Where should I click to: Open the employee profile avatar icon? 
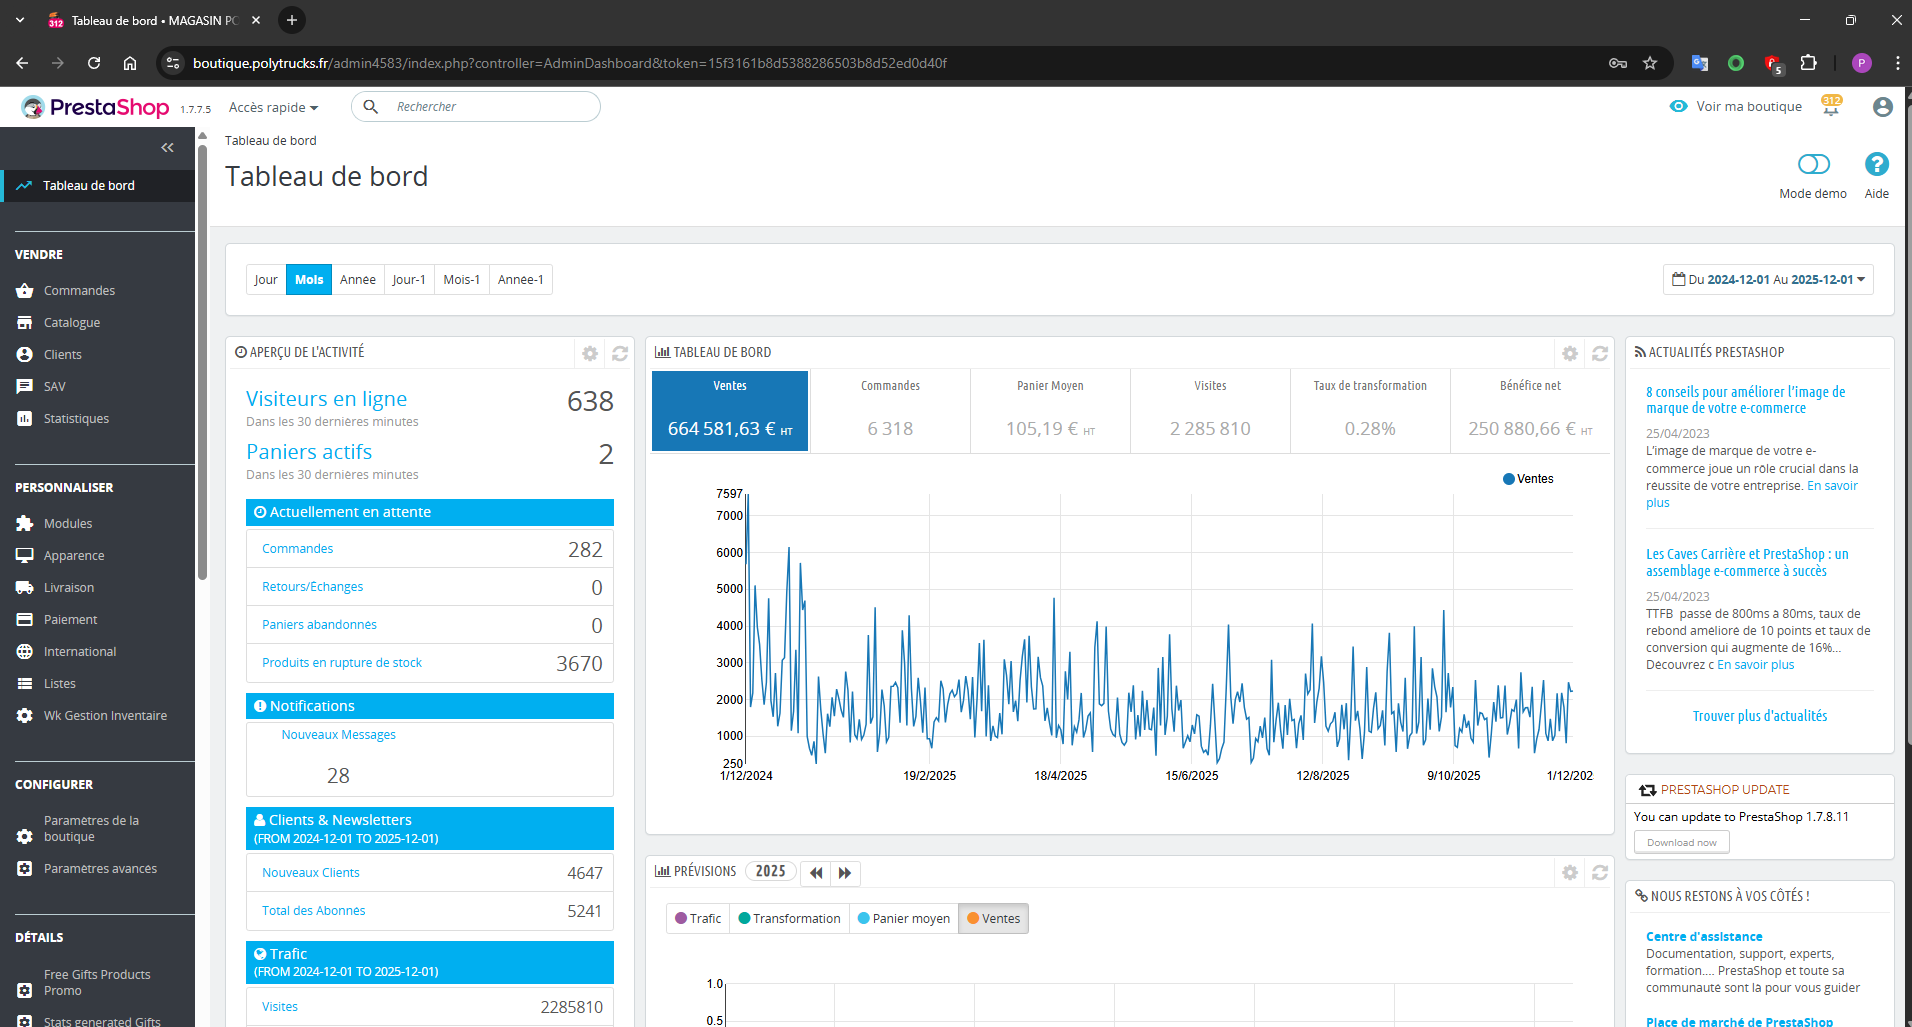(x=1882, y=107)
